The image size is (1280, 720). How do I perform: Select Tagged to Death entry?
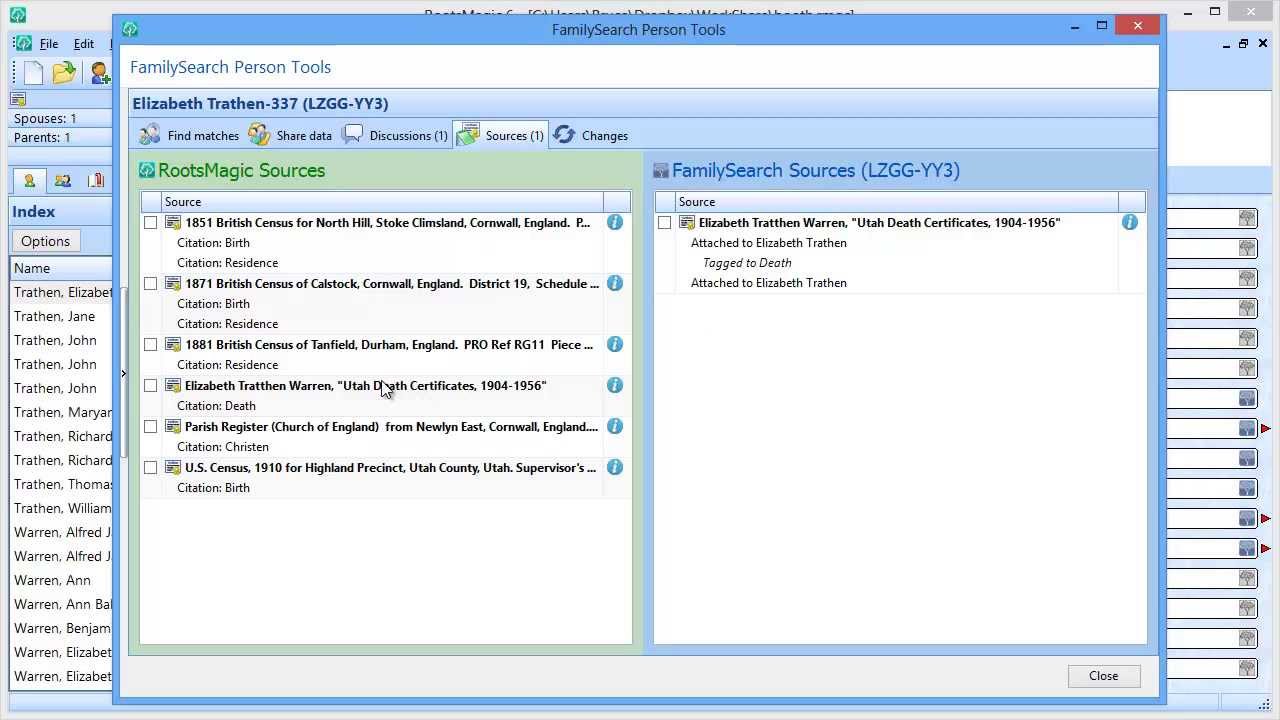pos(747,263)
